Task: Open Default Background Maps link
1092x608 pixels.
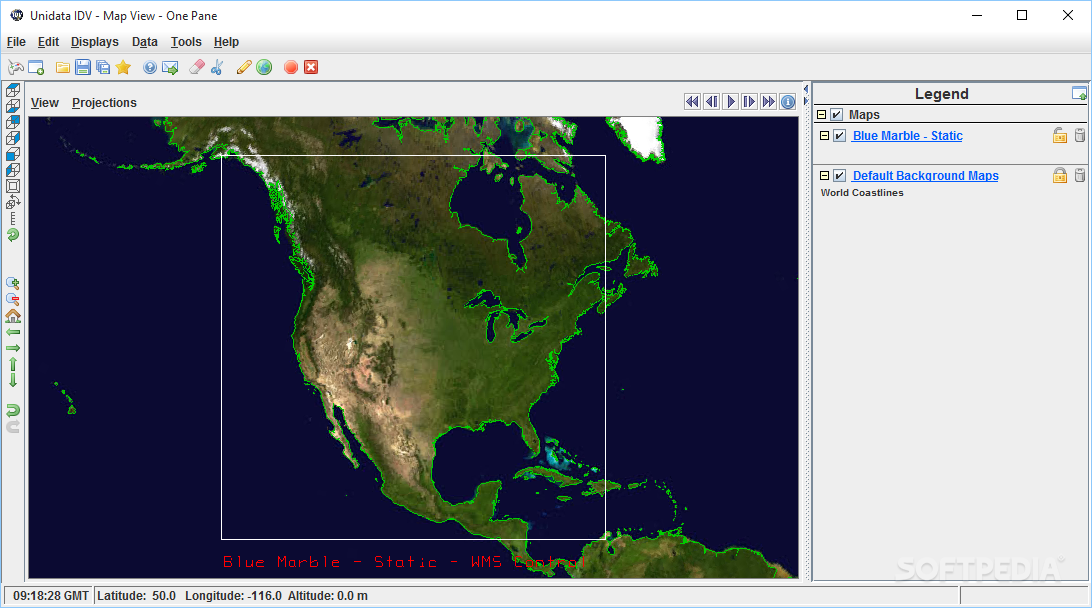Action: tap(926, 176)
